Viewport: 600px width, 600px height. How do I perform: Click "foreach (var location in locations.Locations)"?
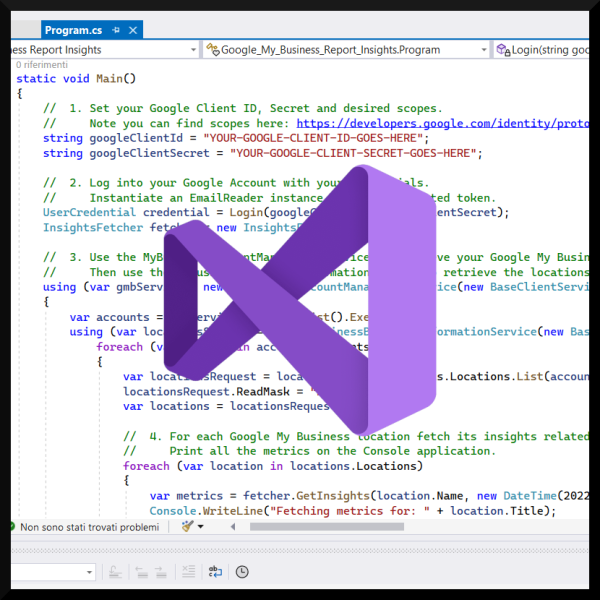click(273, 466)
